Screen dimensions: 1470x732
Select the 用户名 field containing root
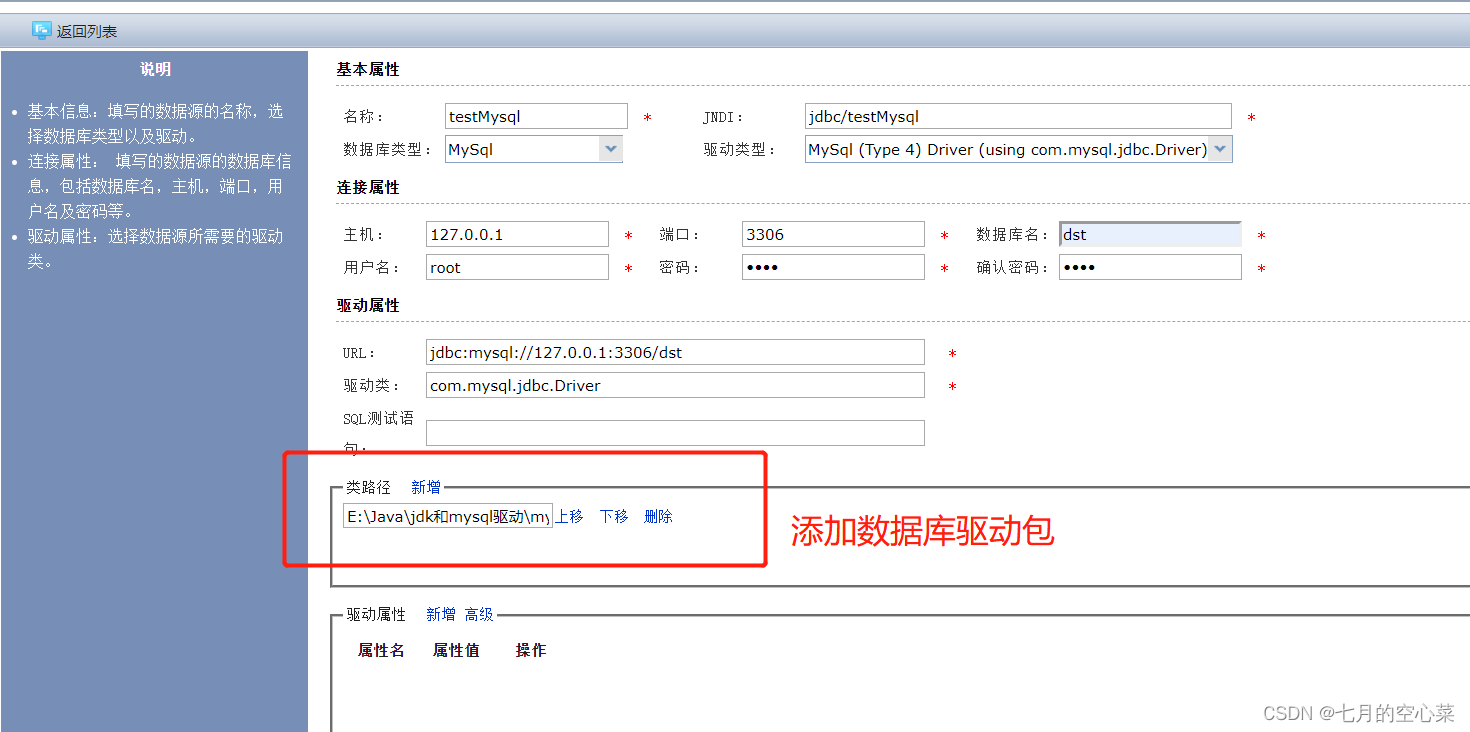pyautogui.click(x=516, y=266)
